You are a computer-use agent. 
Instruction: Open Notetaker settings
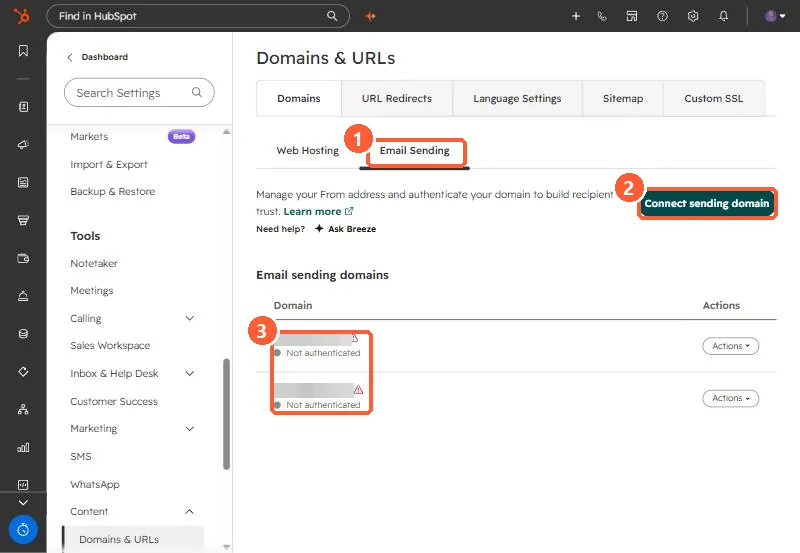coord(94,263)
